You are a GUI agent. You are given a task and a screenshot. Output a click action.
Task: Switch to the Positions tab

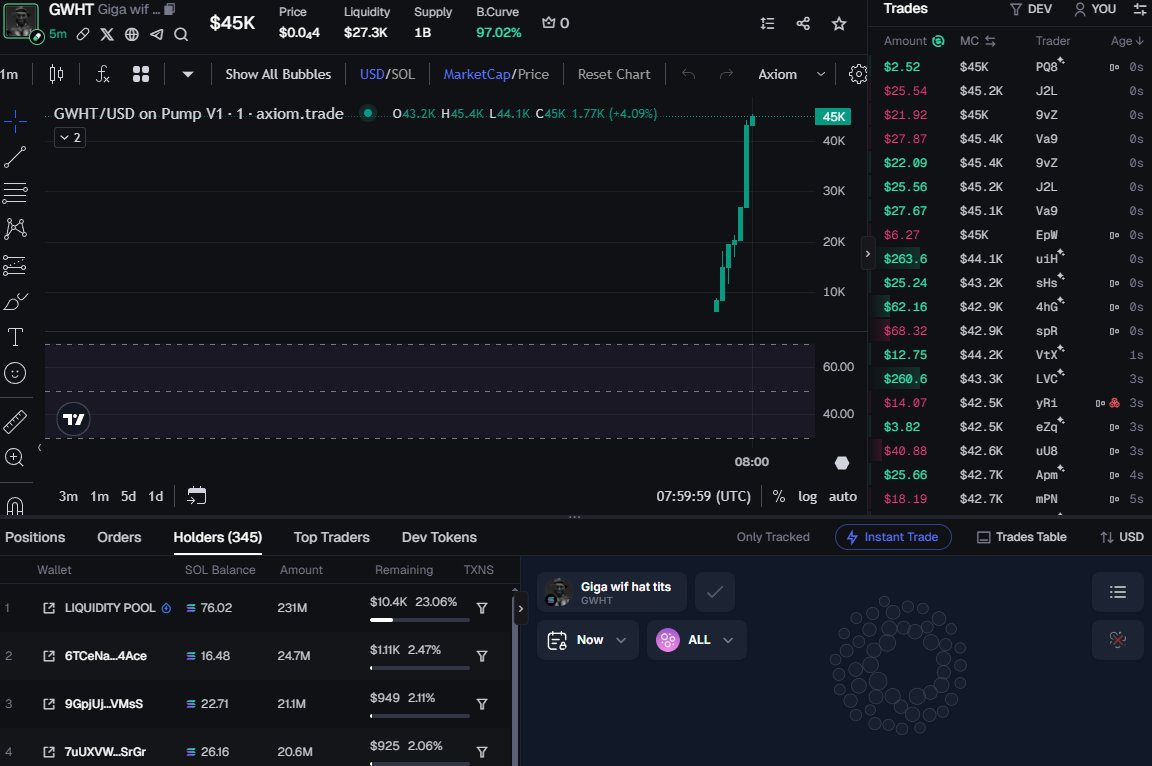[x=35, y=537]
